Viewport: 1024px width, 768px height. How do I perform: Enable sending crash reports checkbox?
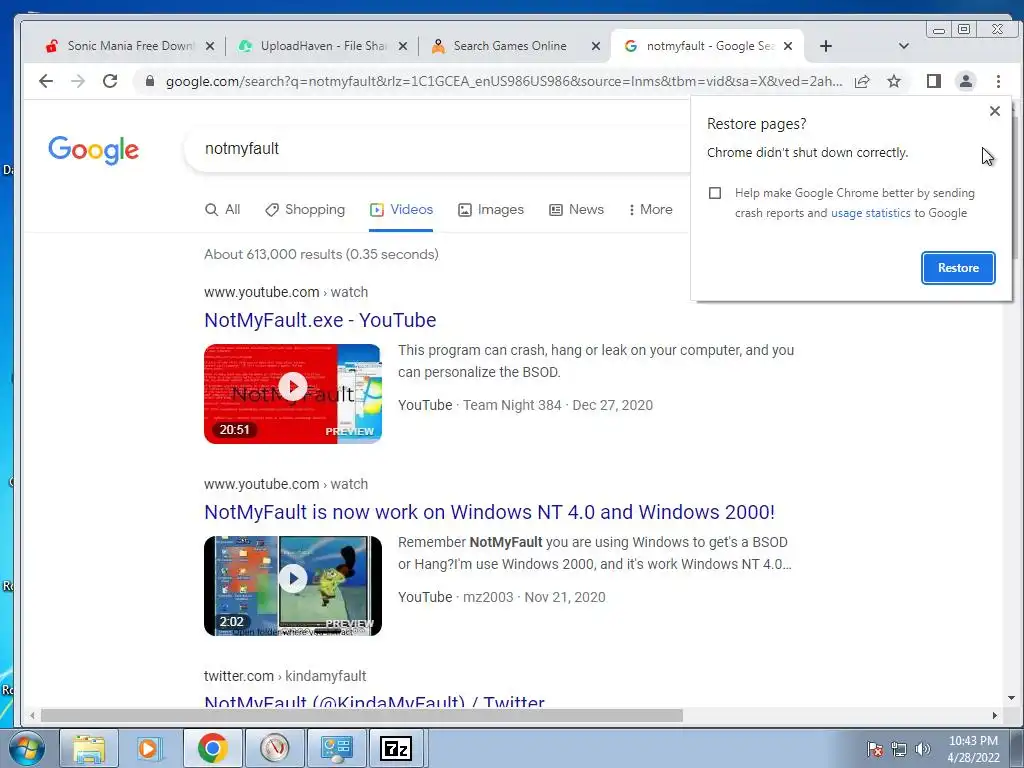pyautogui.click(x=715, y=193)
